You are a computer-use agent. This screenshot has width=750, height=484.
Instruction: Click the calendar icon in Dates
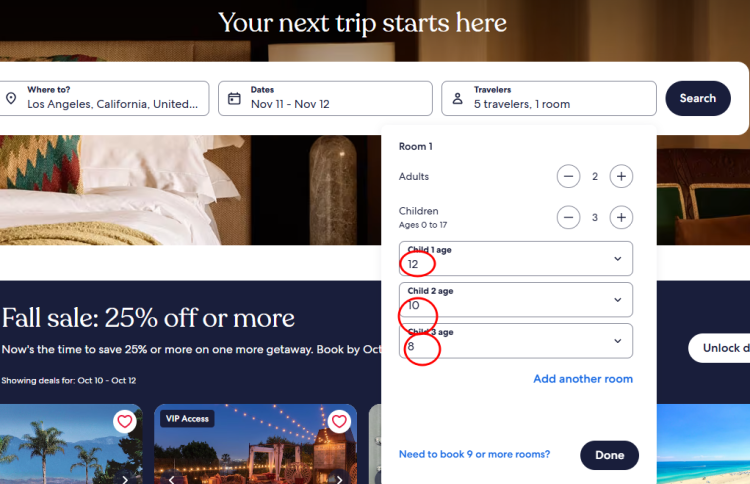click(234, 98)
